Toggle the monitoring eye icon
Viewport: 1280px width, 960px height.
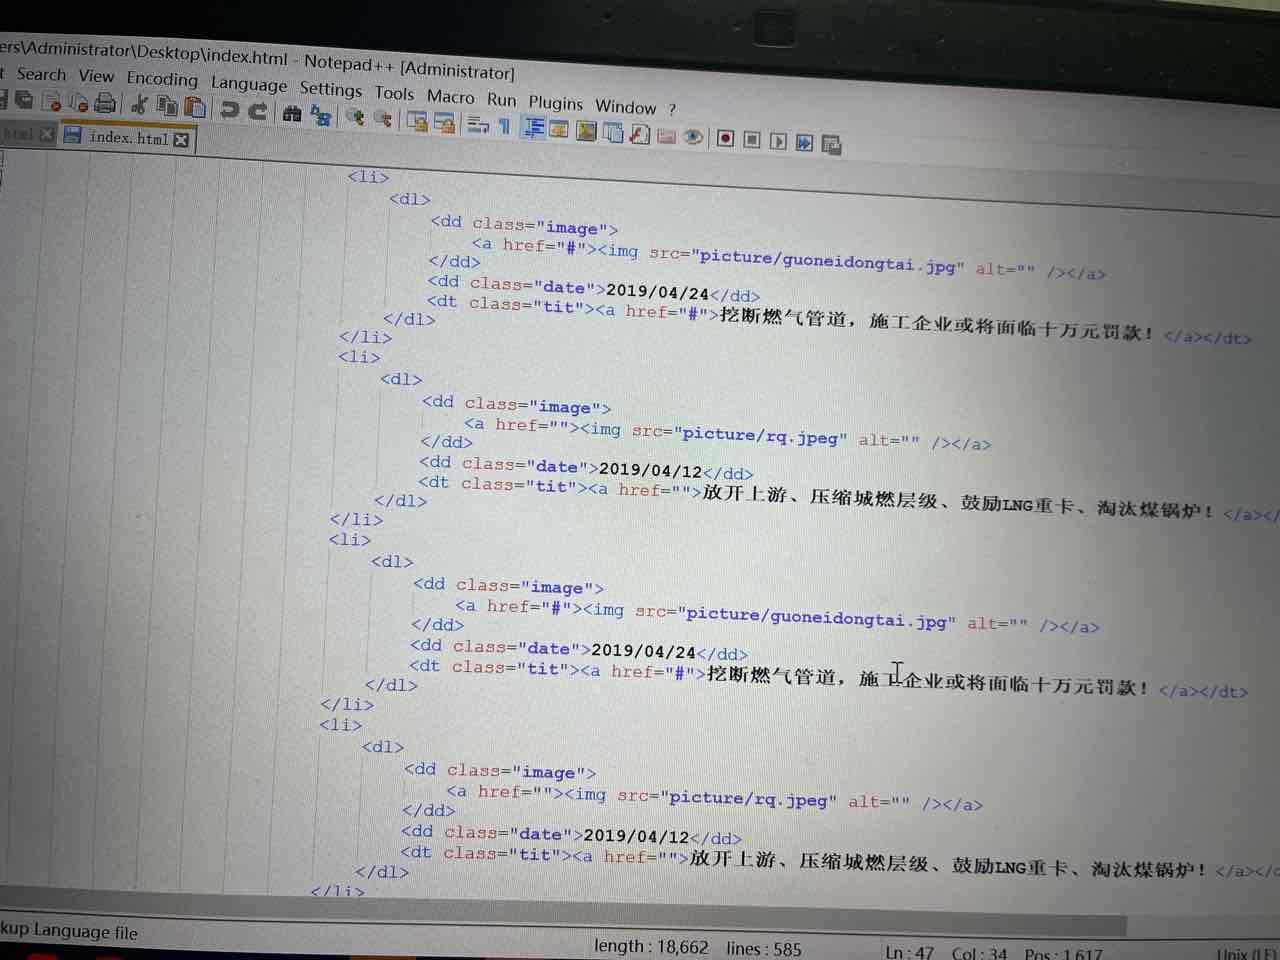click(x=692, y=137)
